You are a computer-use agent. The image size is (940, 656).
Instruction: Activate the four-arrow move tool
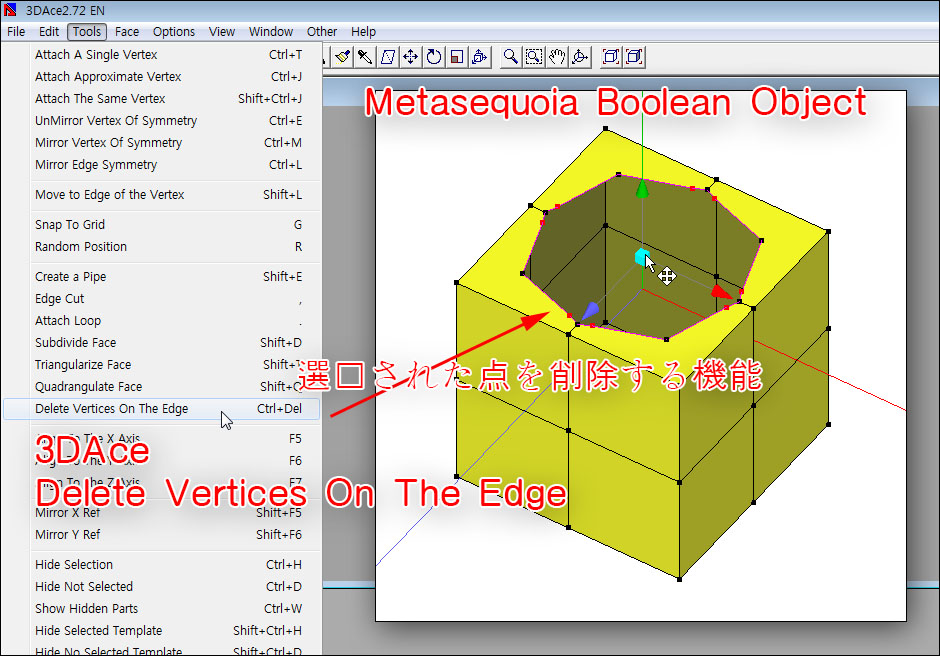pyautogui.click(x=411, y=57)
